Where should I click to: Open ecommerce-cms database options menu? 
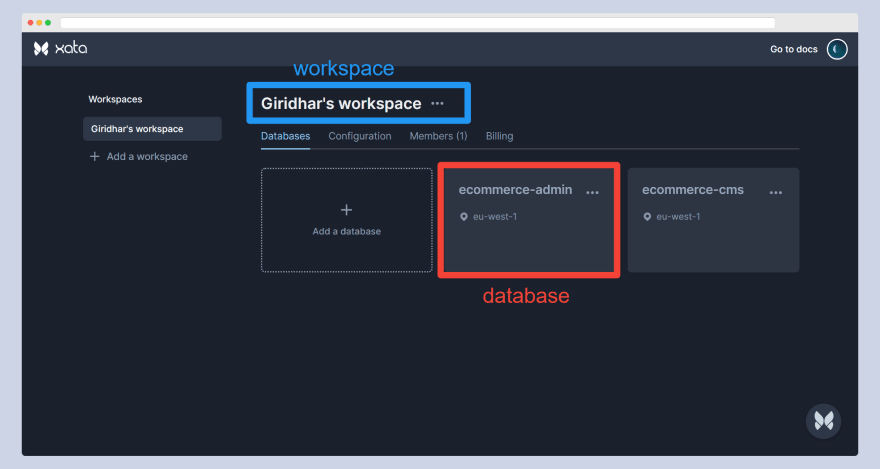[776, 192]
